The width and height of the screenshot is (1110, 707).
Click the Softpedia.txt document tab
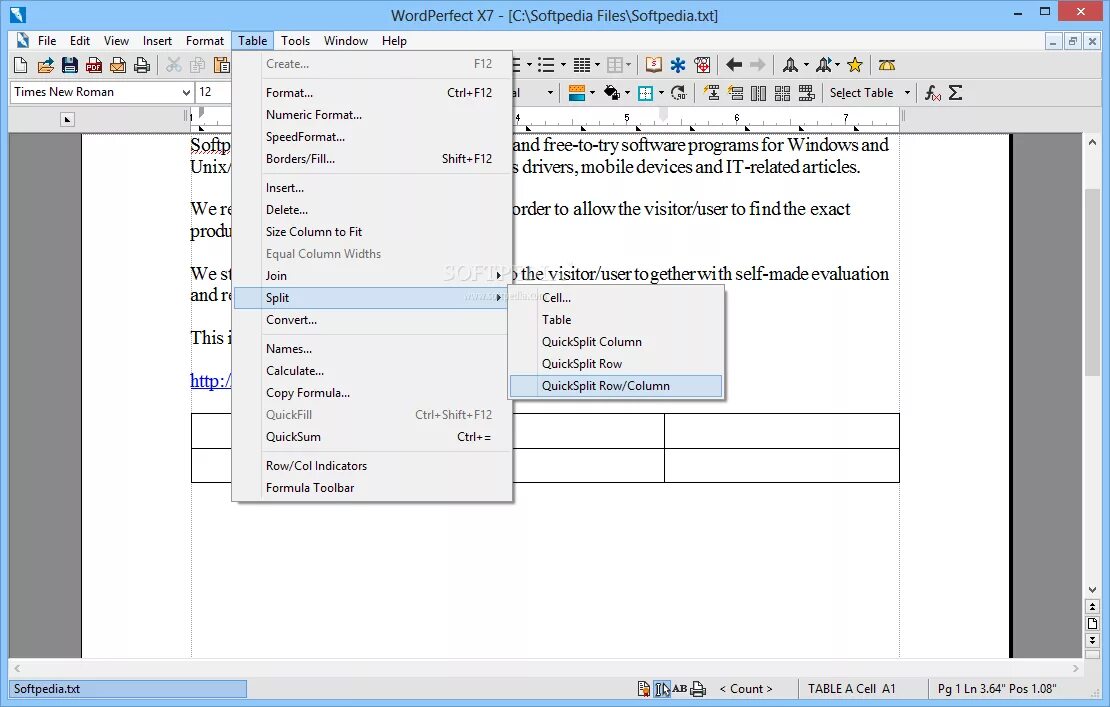pyautogui.click(x=128, y=689)
